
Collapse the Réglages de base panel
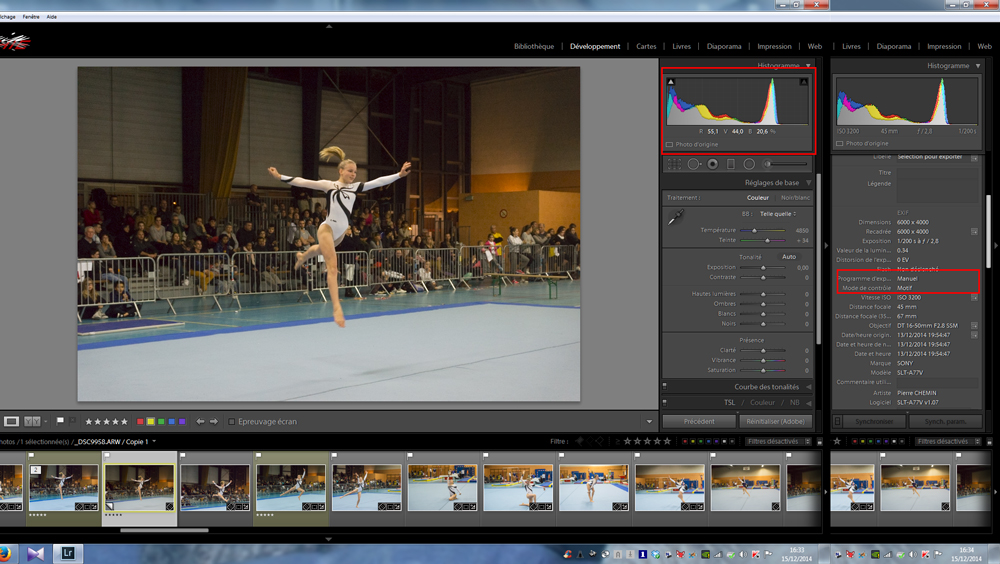point(809,182)
